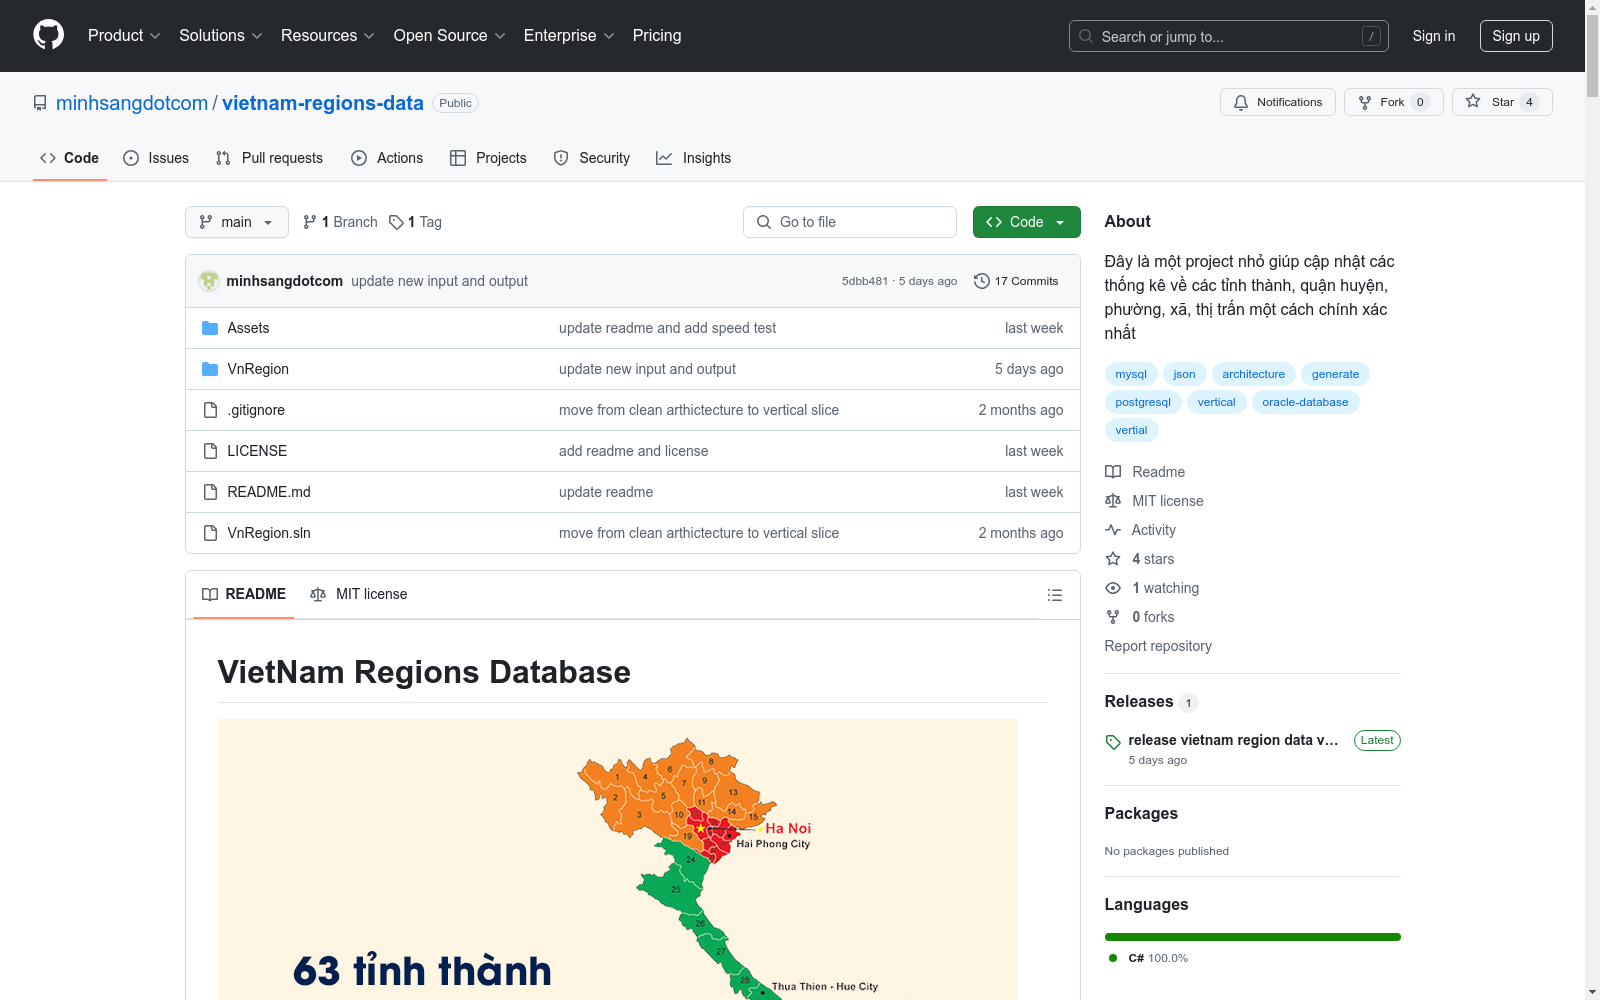The width and height of the screenshot is (1600, 1000).
Task: Open commit 5dbb481 hash link
Action: click(x=865, y=281)
